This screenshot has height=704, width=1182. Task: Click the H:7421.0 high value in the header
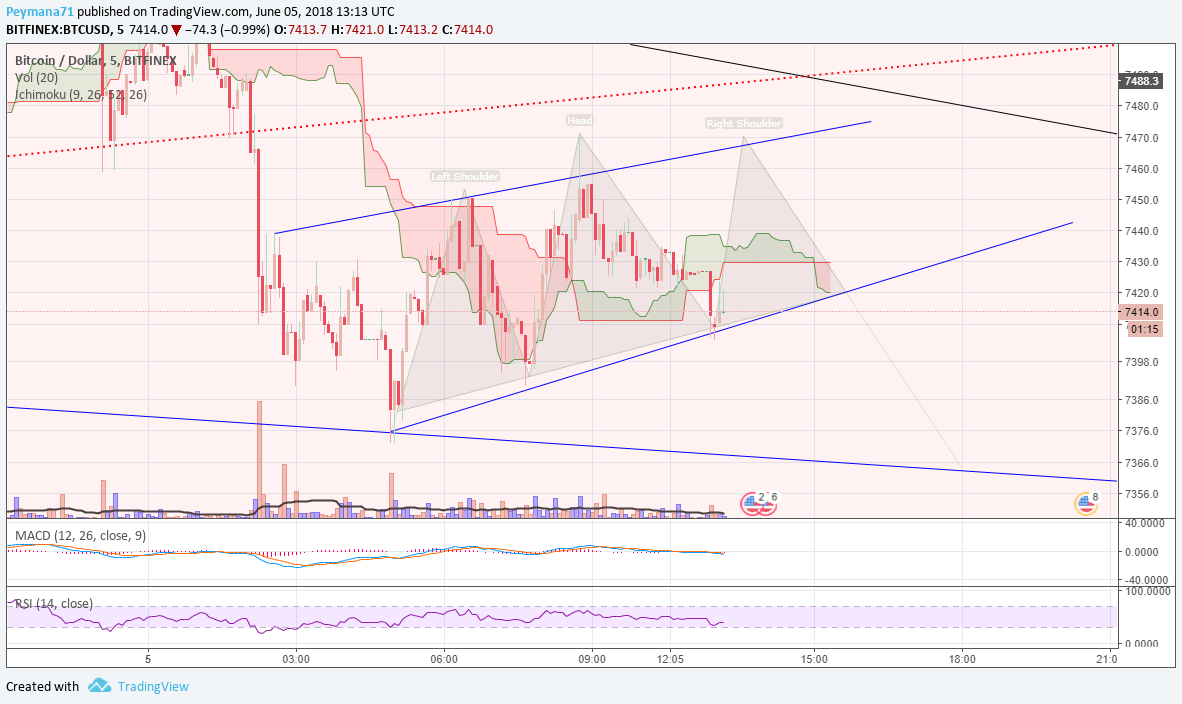pos(357,29)
